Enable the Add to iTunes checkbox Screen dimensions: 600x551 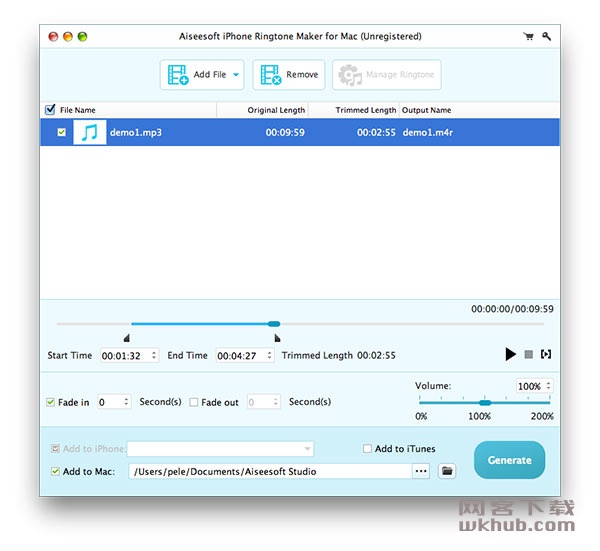point(367,448)
